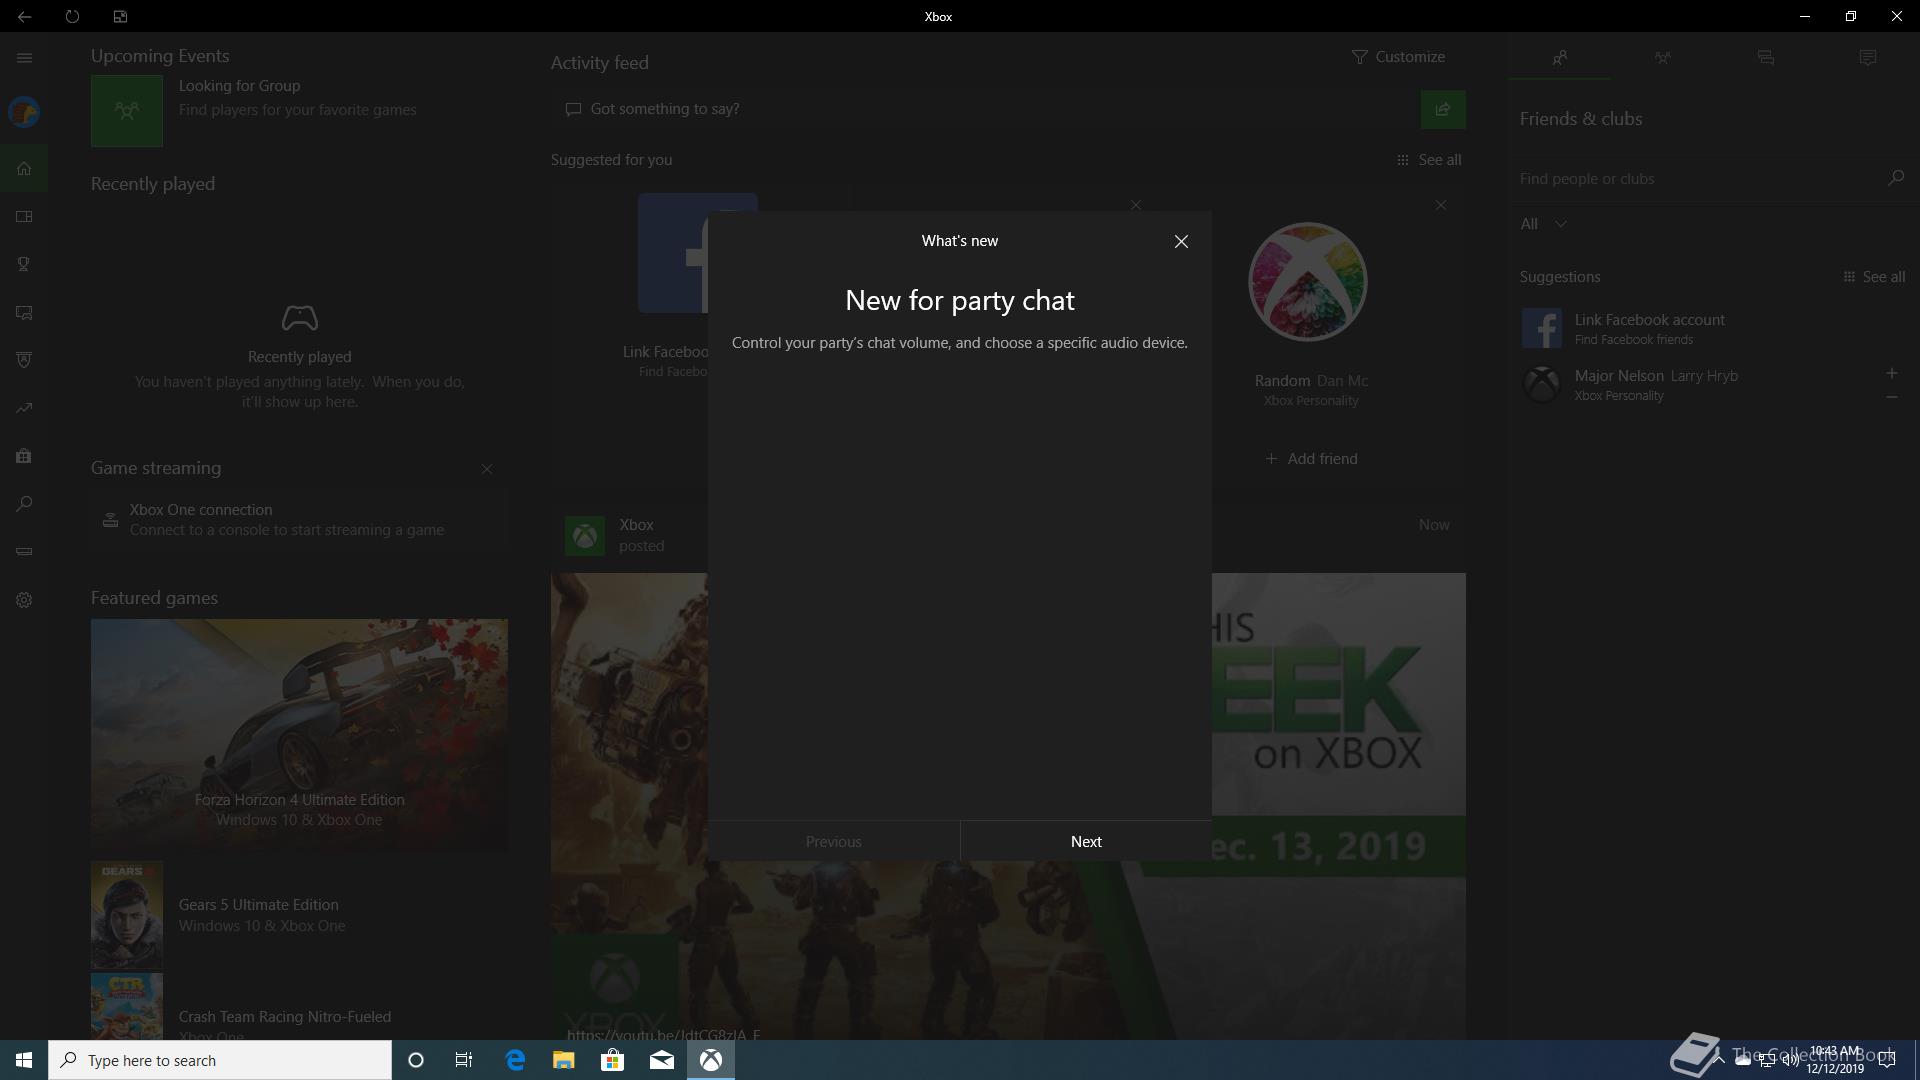Open My games in sidebar
Image resolution: width=1920 pixels, height=1080 pixels.
coord(24,216)
